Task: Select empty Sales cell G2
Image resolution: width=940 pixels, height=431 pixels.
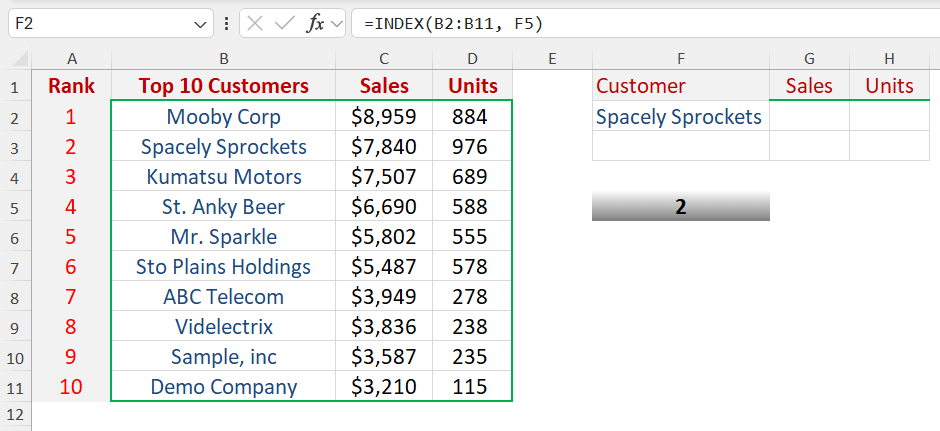Action: click(809, 117)
